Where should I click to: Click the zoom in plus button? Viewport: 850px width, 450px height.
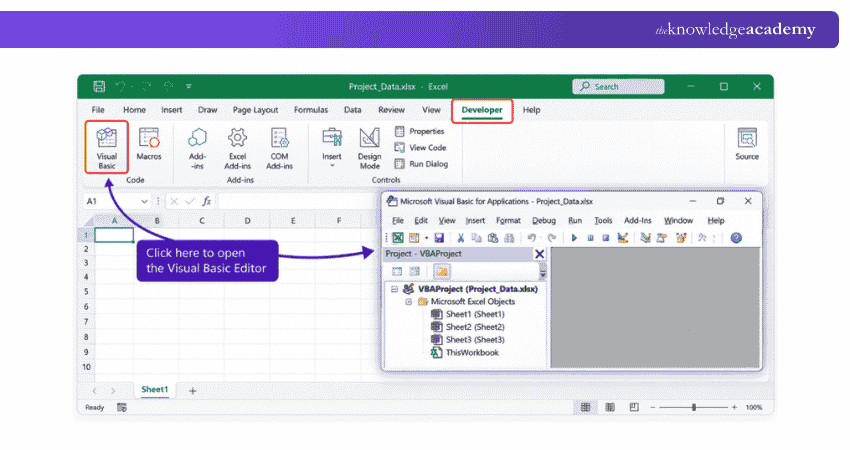734,407
